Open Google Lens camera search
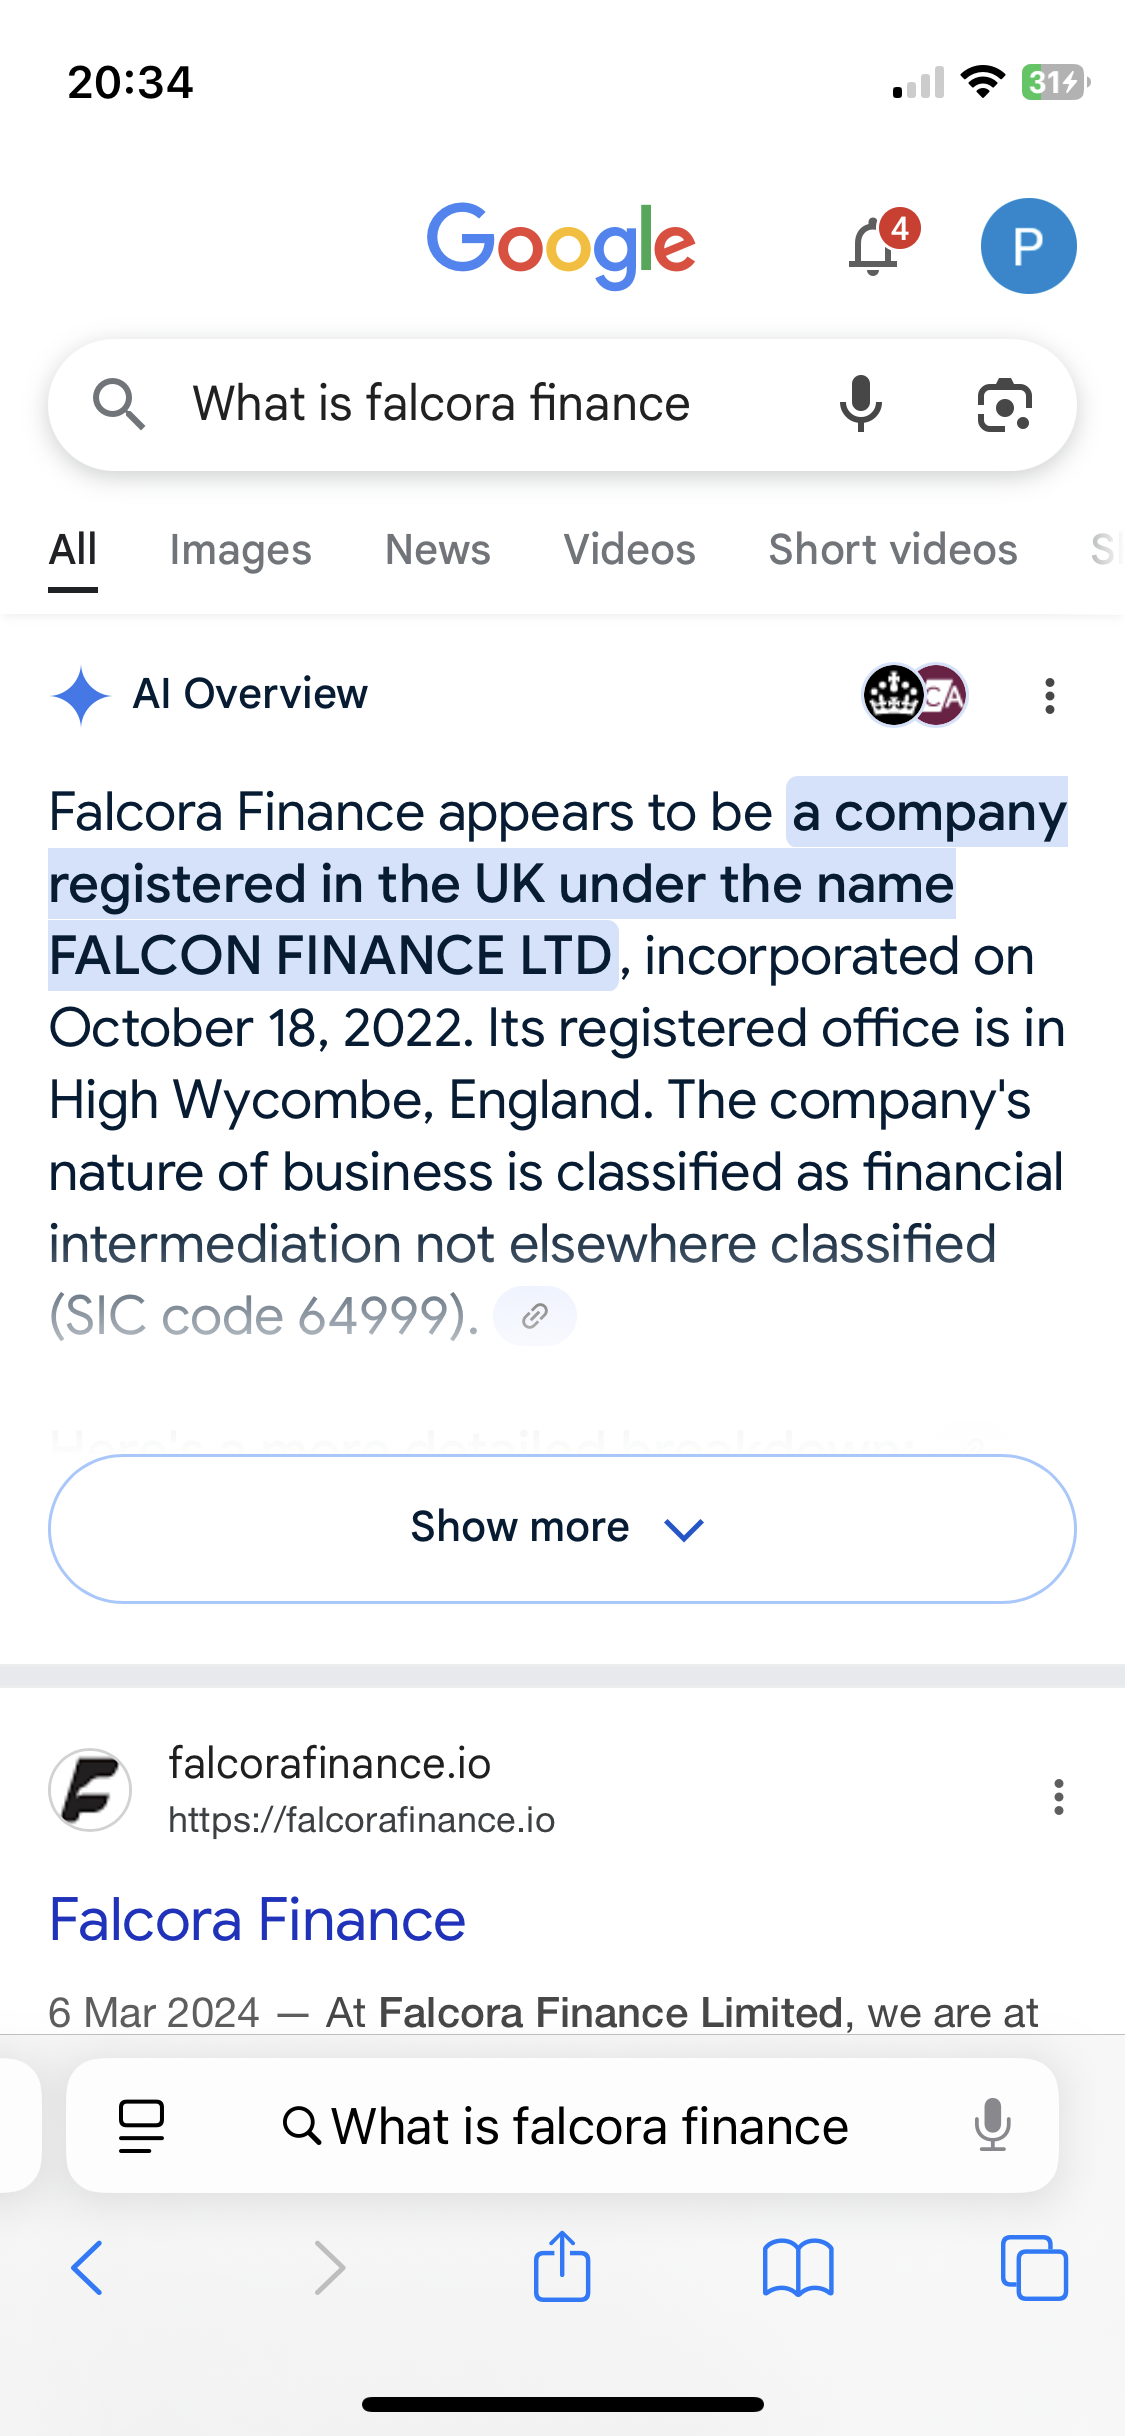Image resolution: width=1125 pixels, height=2436 pixels. pos(1004,406)
